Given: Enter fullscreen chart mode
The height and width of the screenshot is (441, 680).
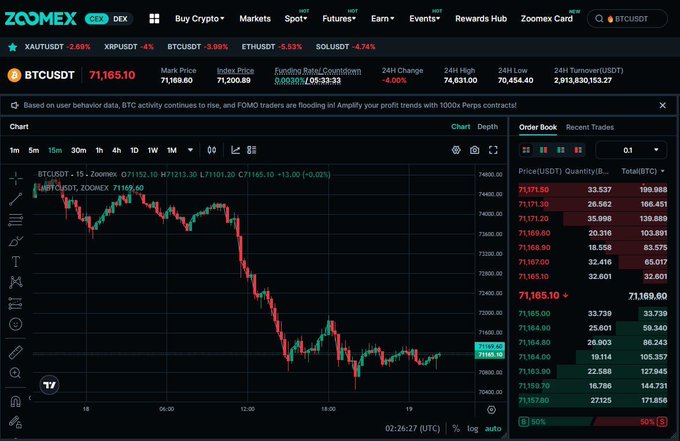Looking at the screenshot, I should point(492,150).
